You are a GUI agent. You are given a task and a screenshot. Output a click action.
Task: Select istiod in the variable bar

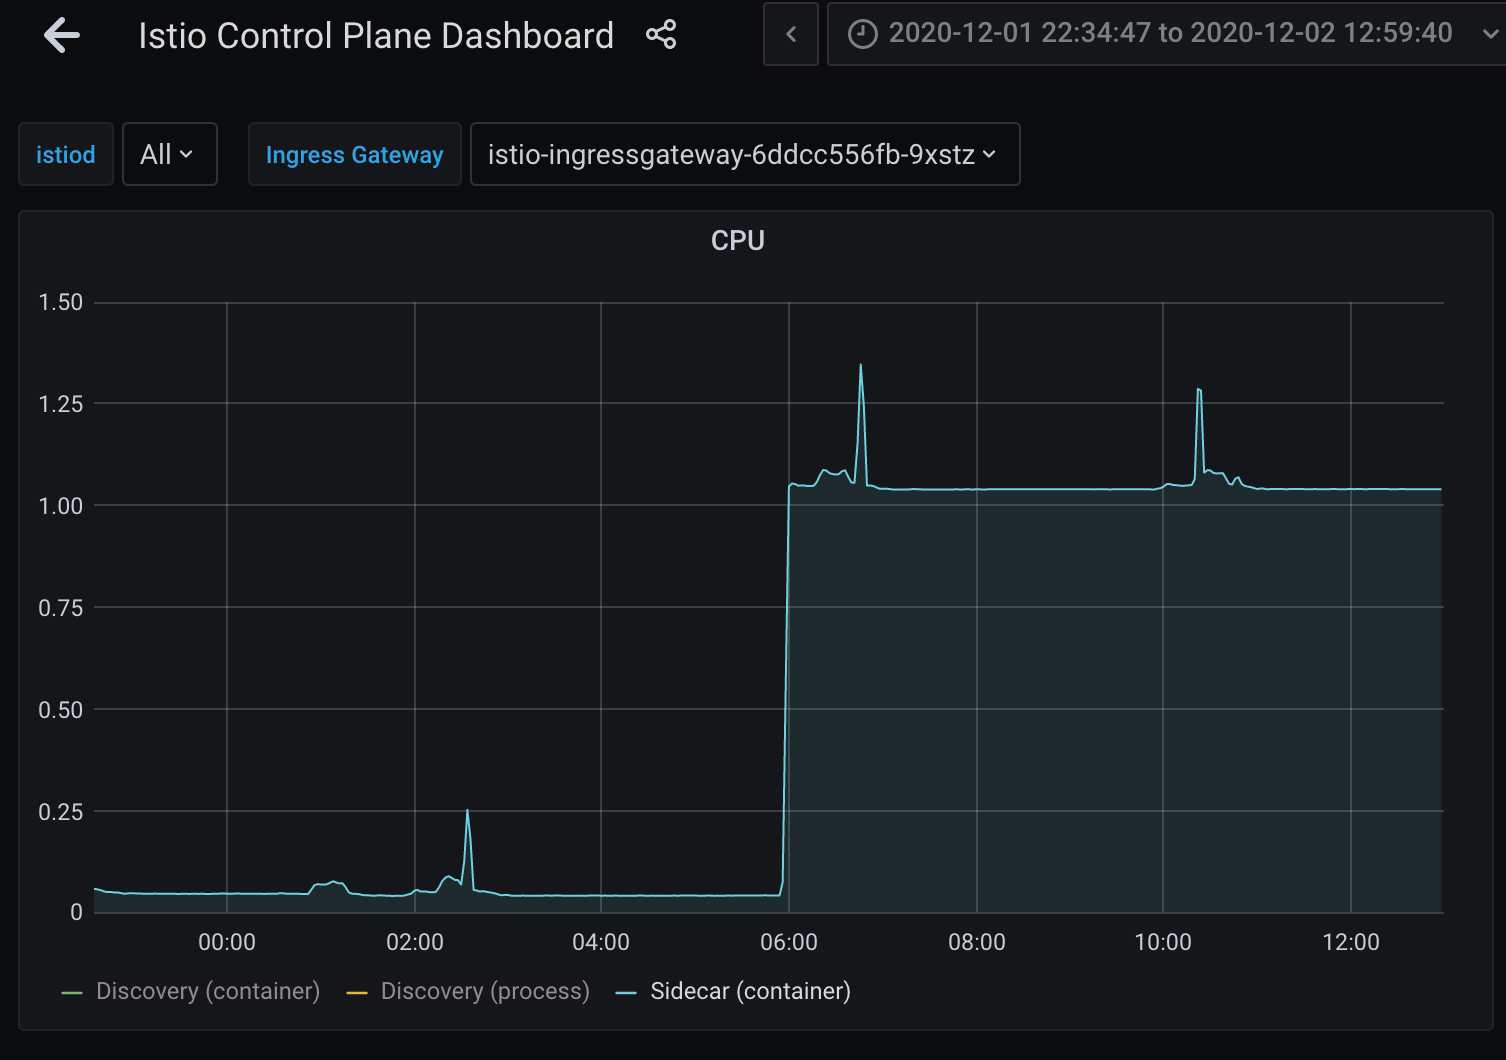(x=65, y=154)
